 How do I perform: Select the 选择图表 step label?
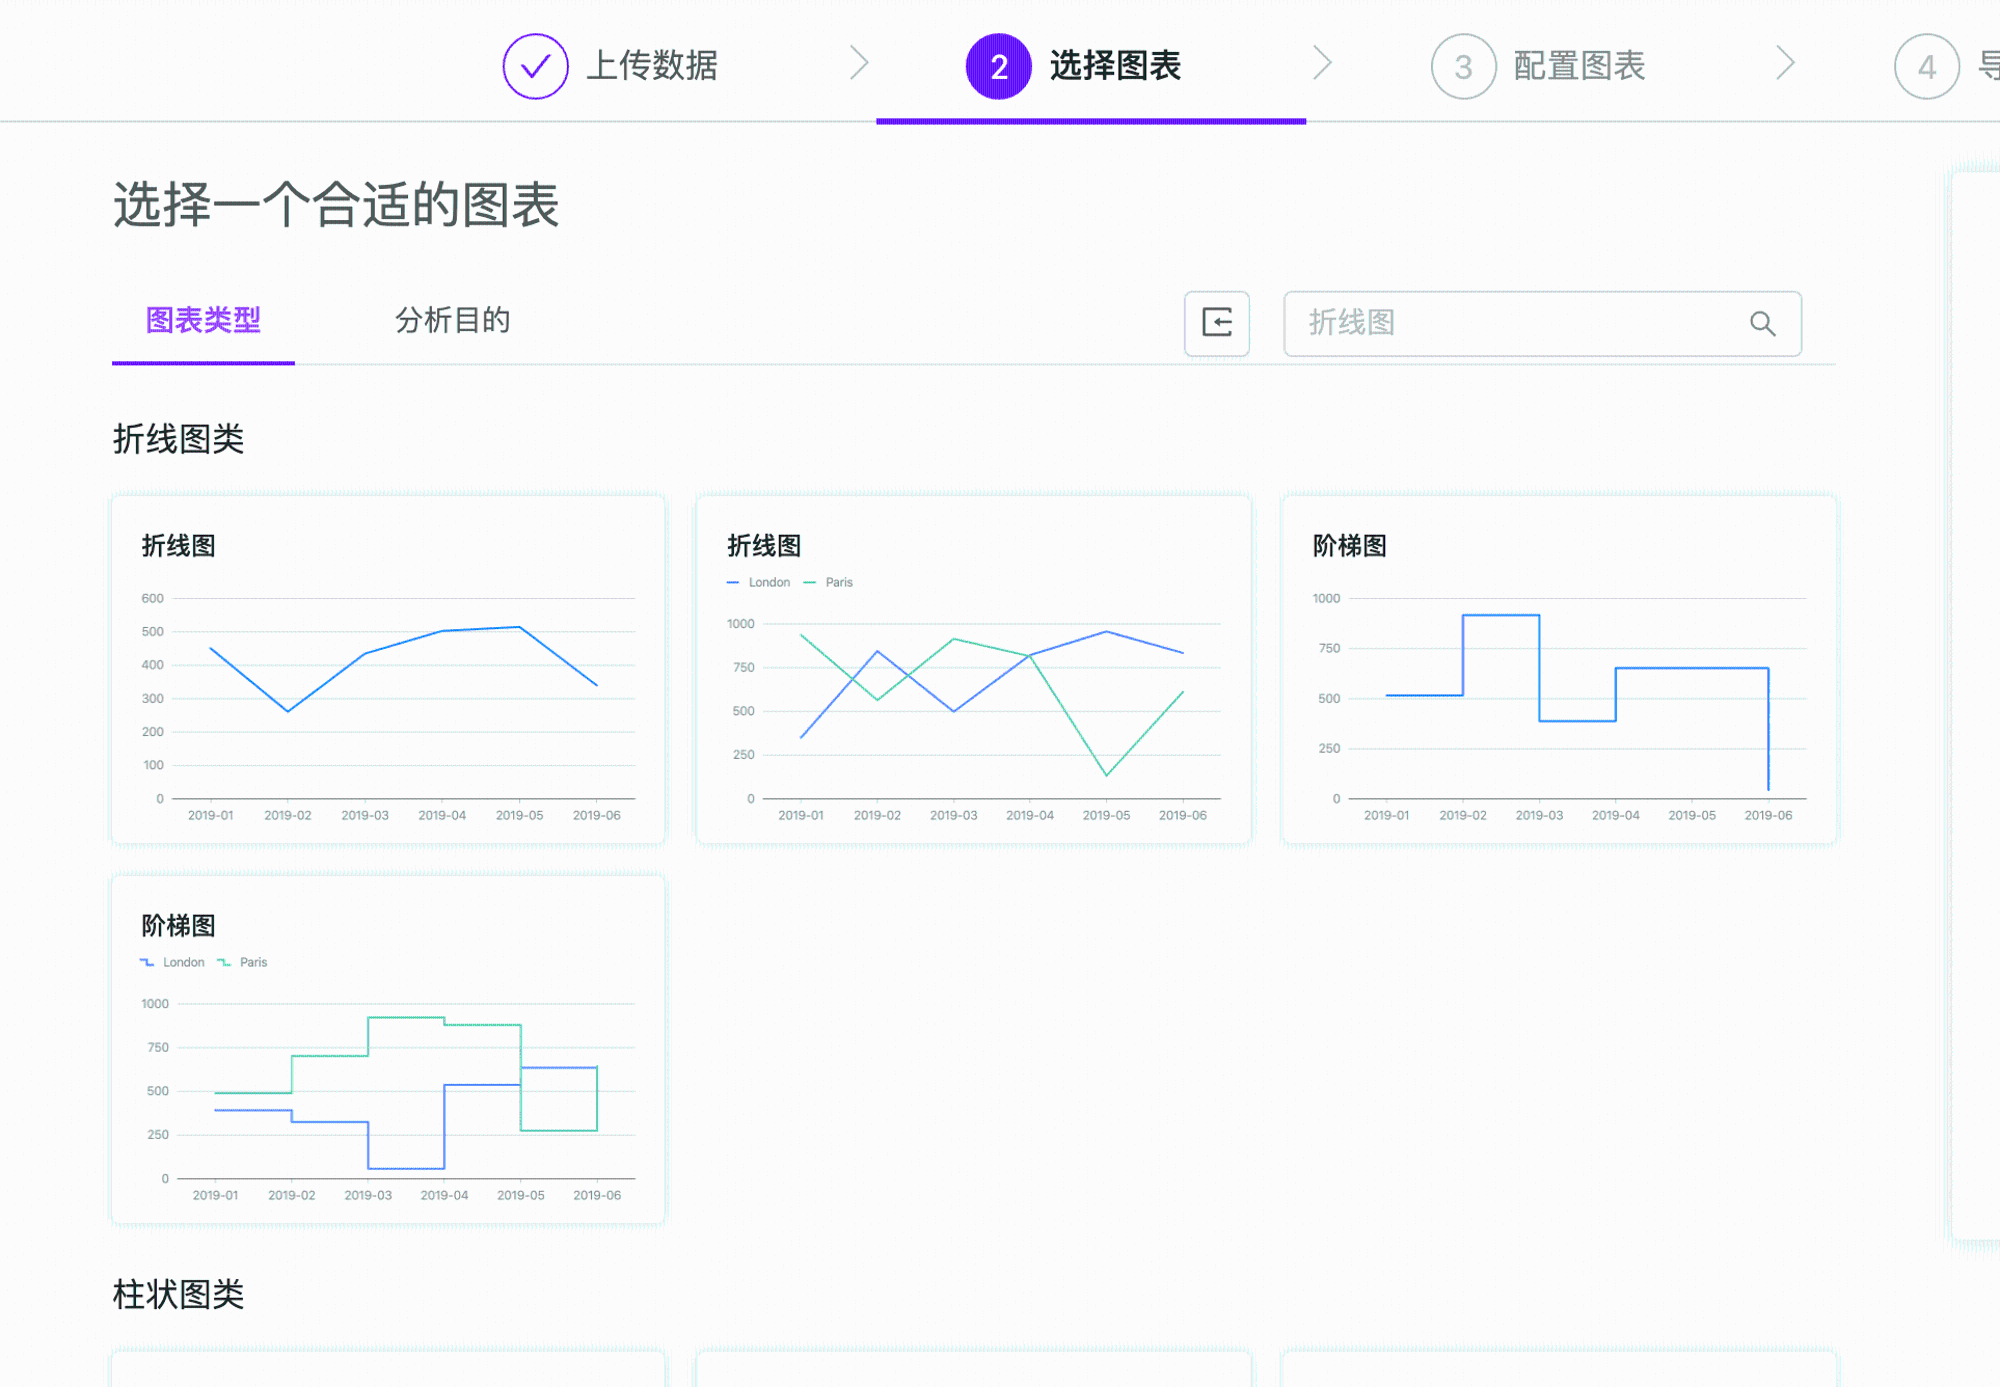click(x=1115, y=66)
